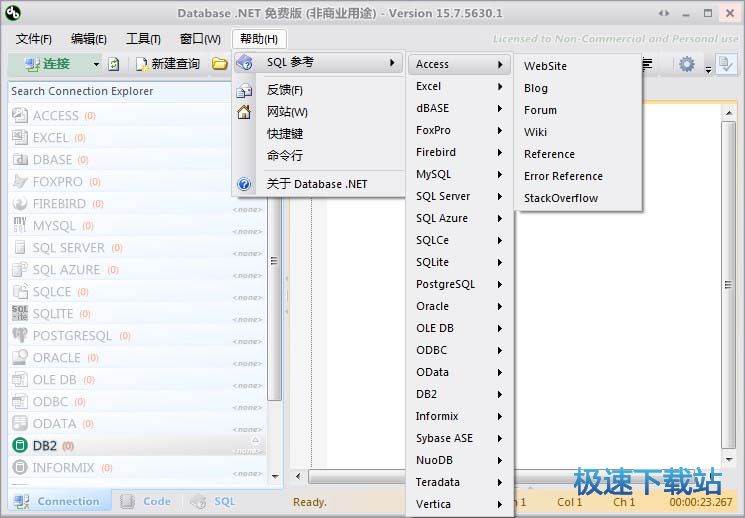Open the settings gear icon in toolbar
Image resolution: width=745 pixels, height=518 pixels.
pos(686,64)
